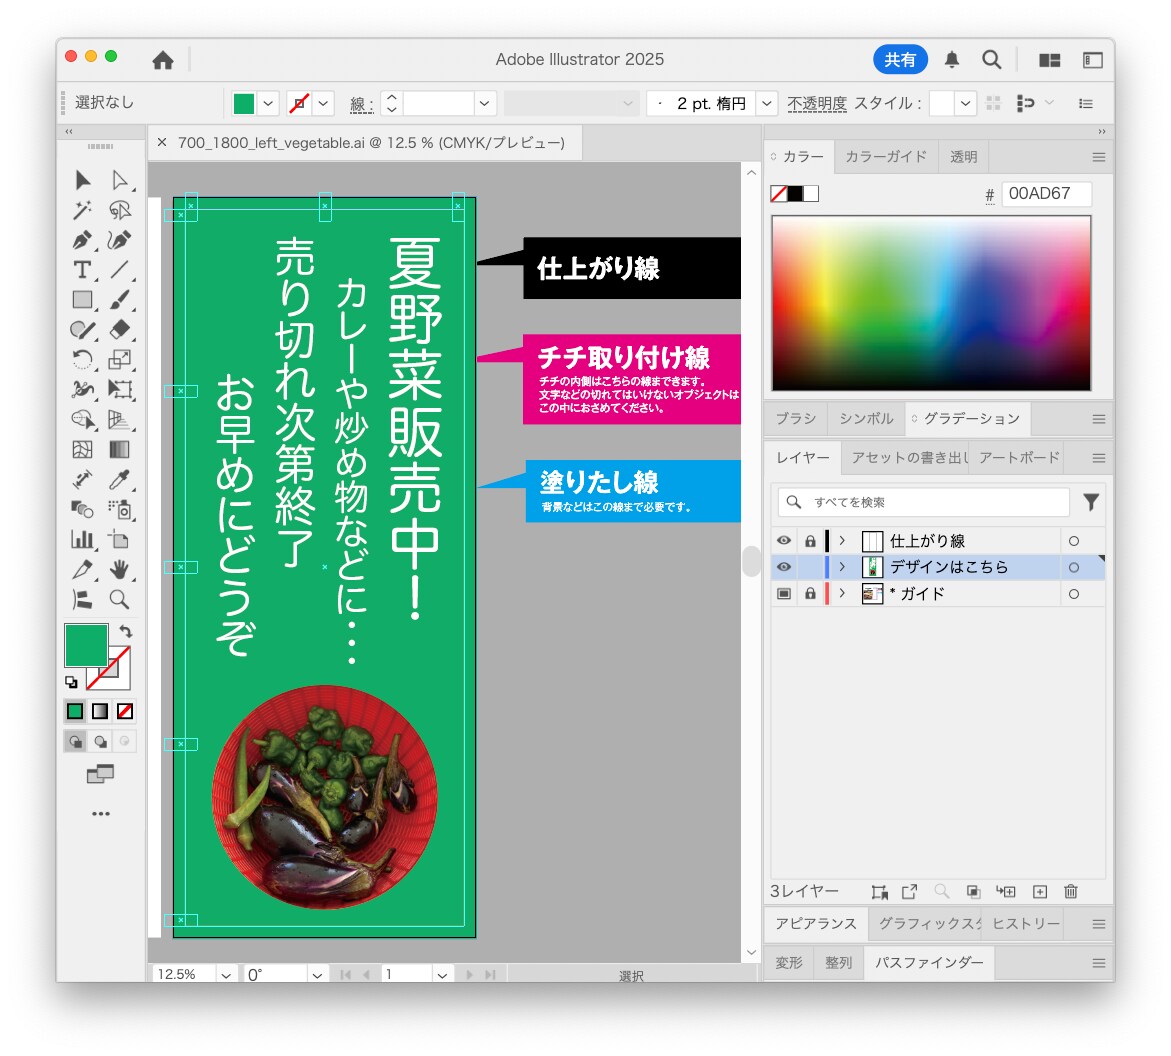1171x1056 pixels.
Task: Select the Hand tool
Action: (119, 569)
